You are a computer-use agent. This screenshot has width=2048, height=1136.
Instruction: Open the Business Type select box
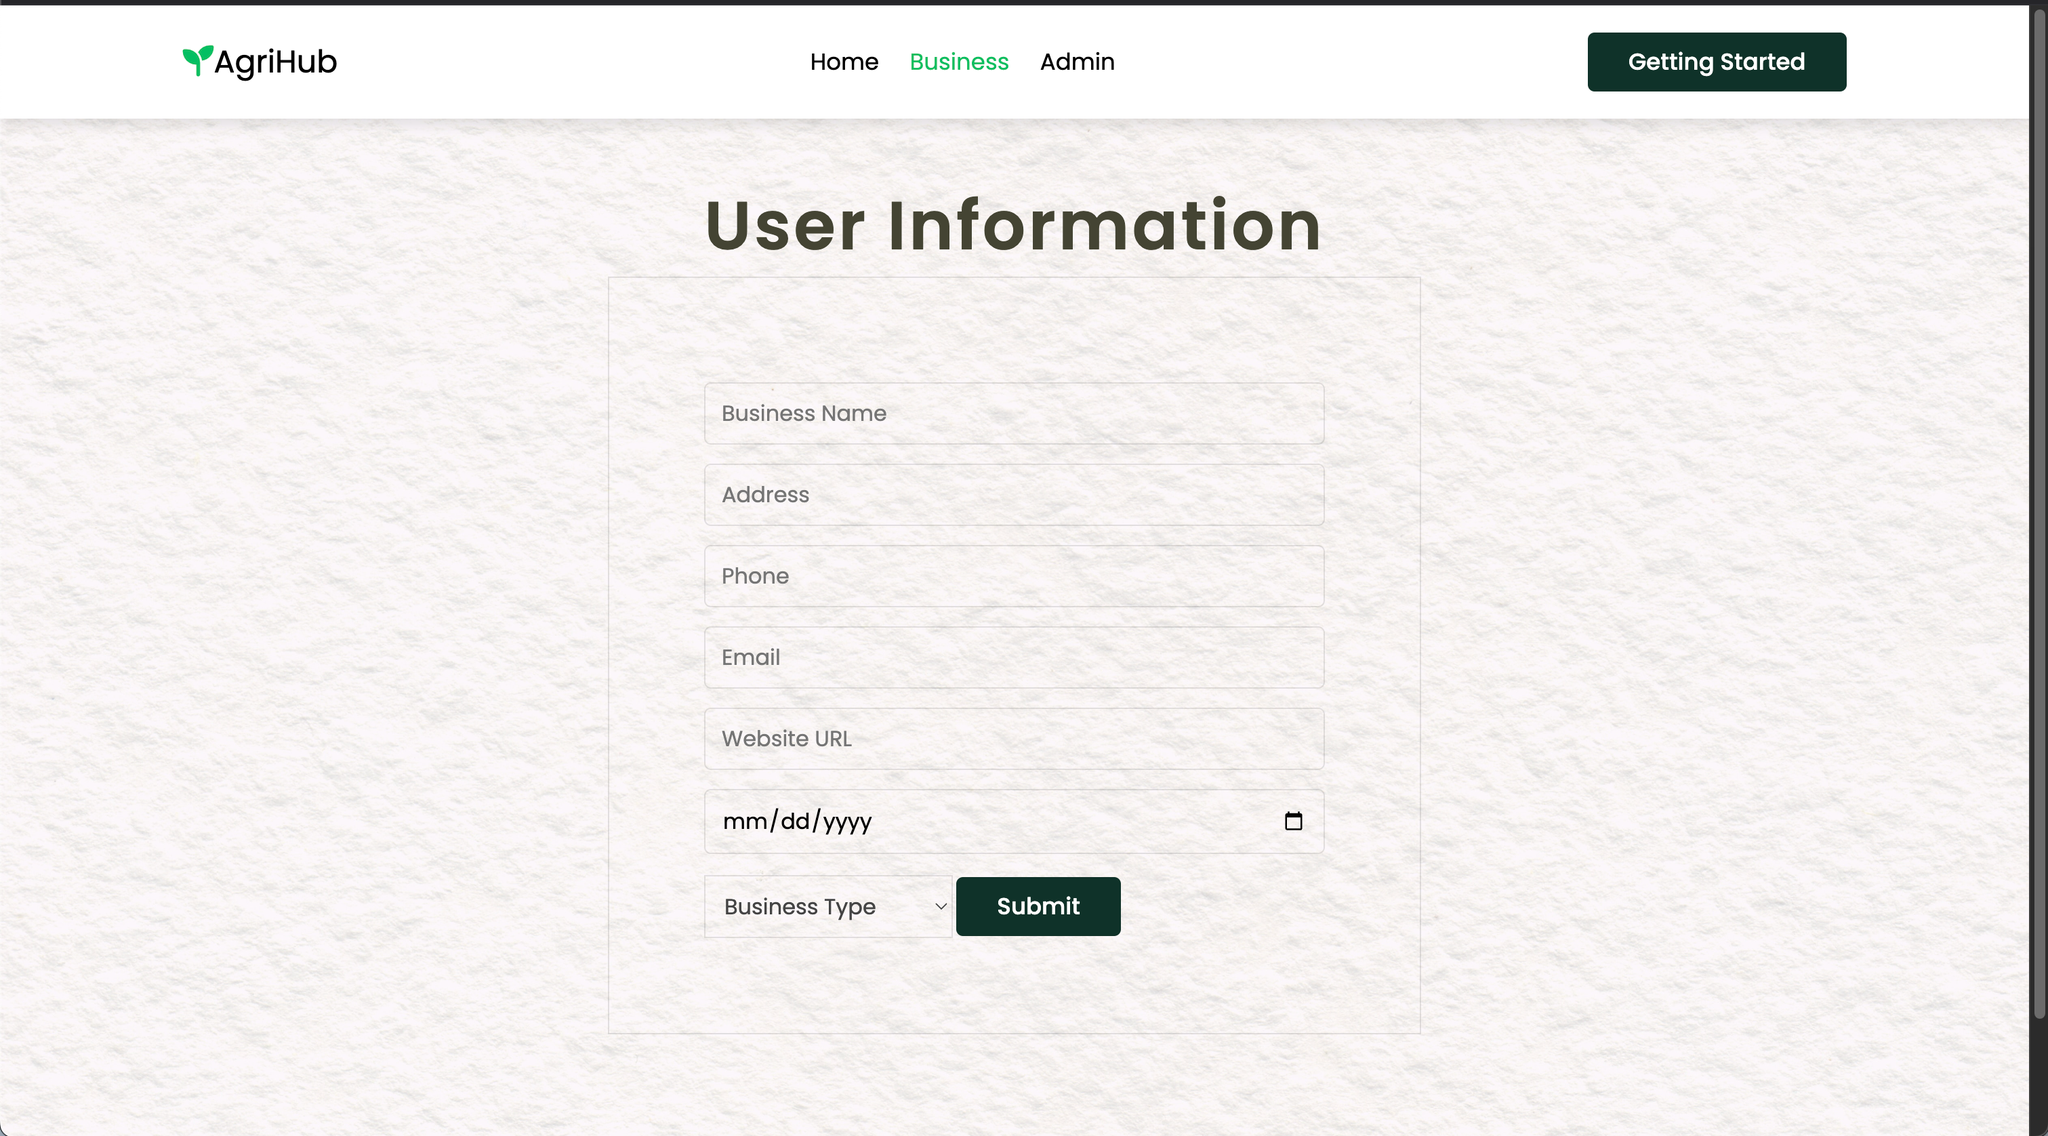826,906
